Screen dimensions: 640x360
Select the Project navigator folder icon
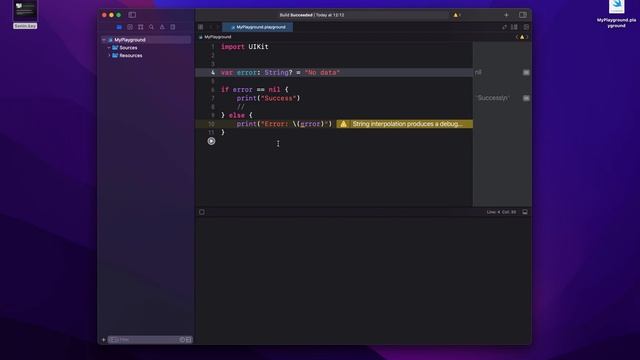(119, 27)
